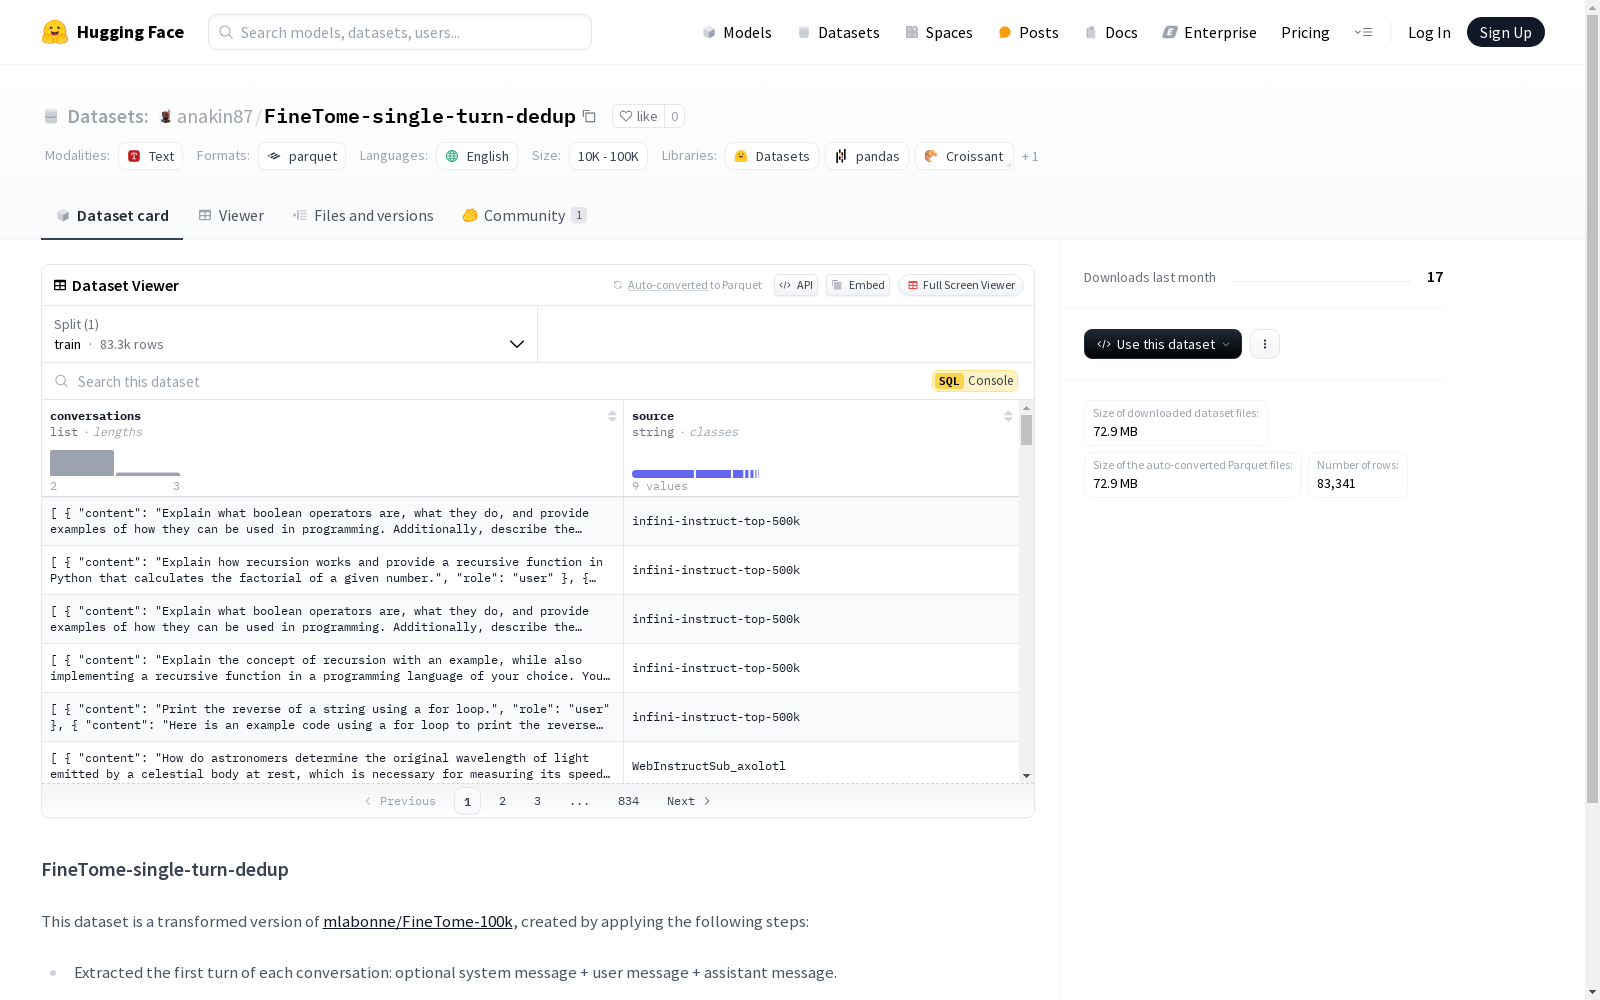Open the Pricing page
1600x1000 pixels.
click(1305, 32)
